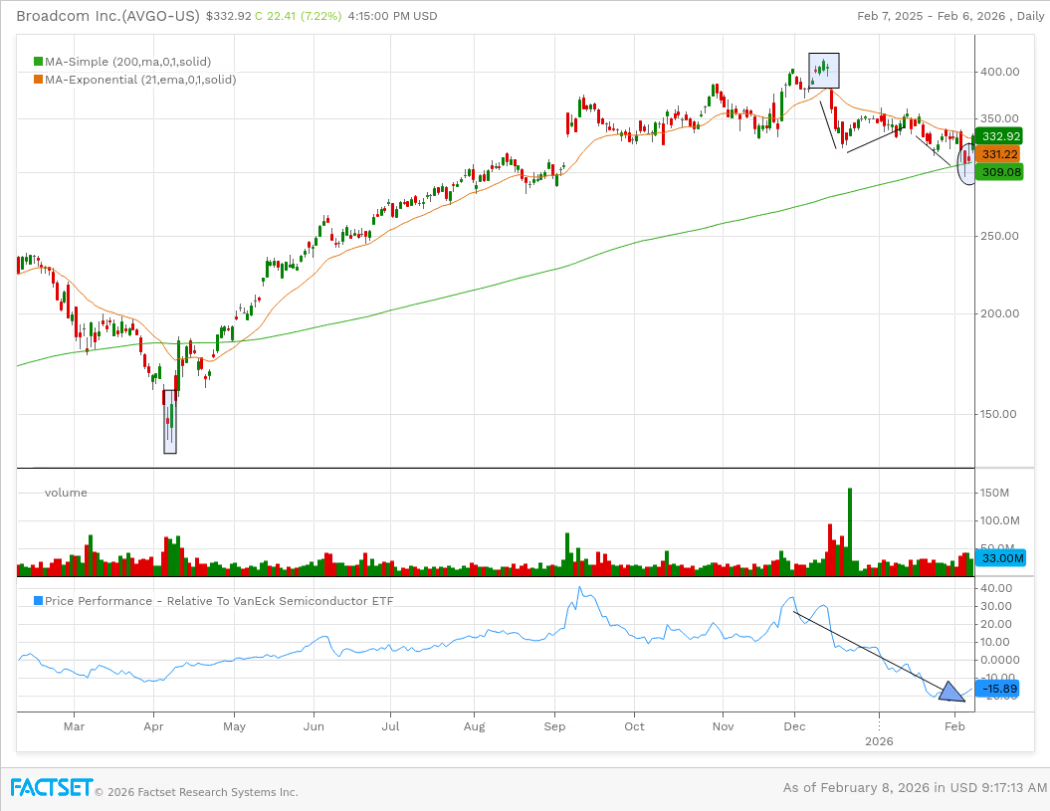The width and height of the screenshot is (1050, 811).
Task: Click the 20.00 relative performance axis label
Action: click(x=996, y=624)
